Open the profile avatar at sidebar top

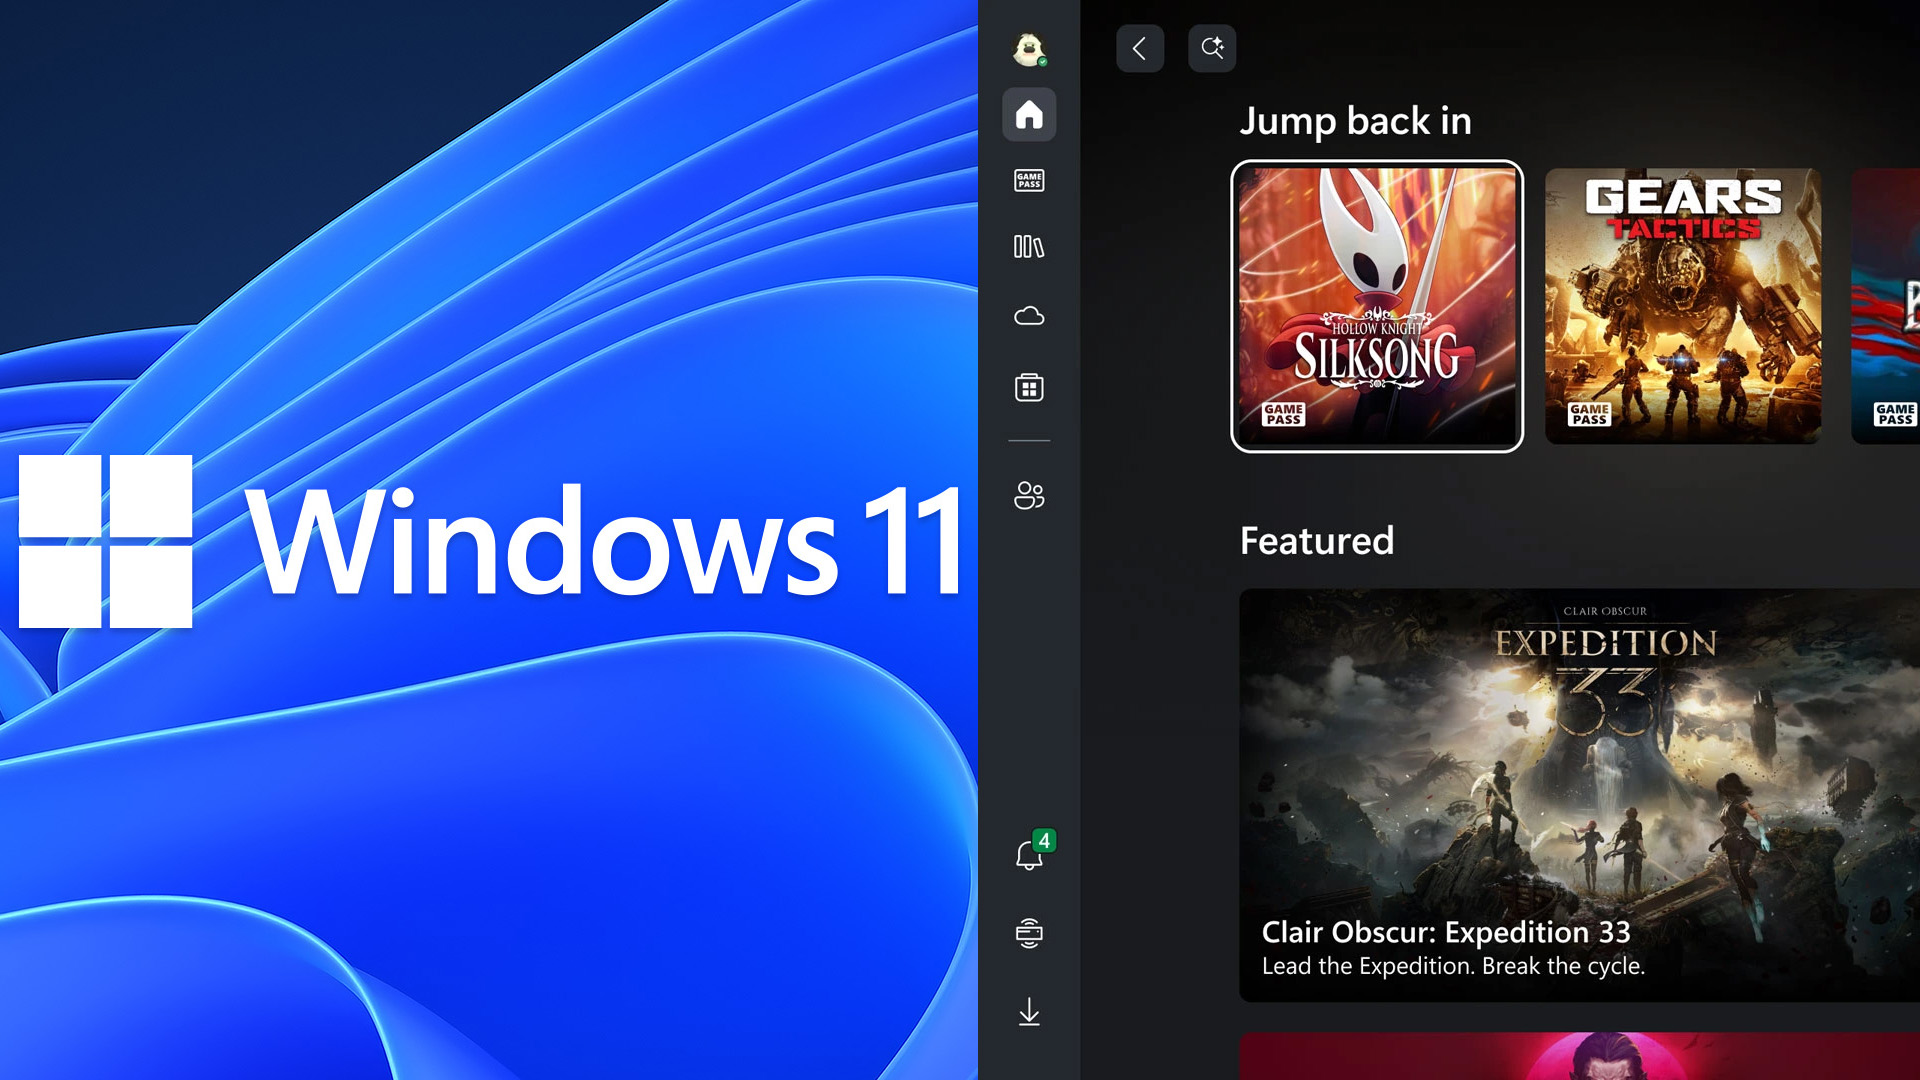click(1028, 48)
